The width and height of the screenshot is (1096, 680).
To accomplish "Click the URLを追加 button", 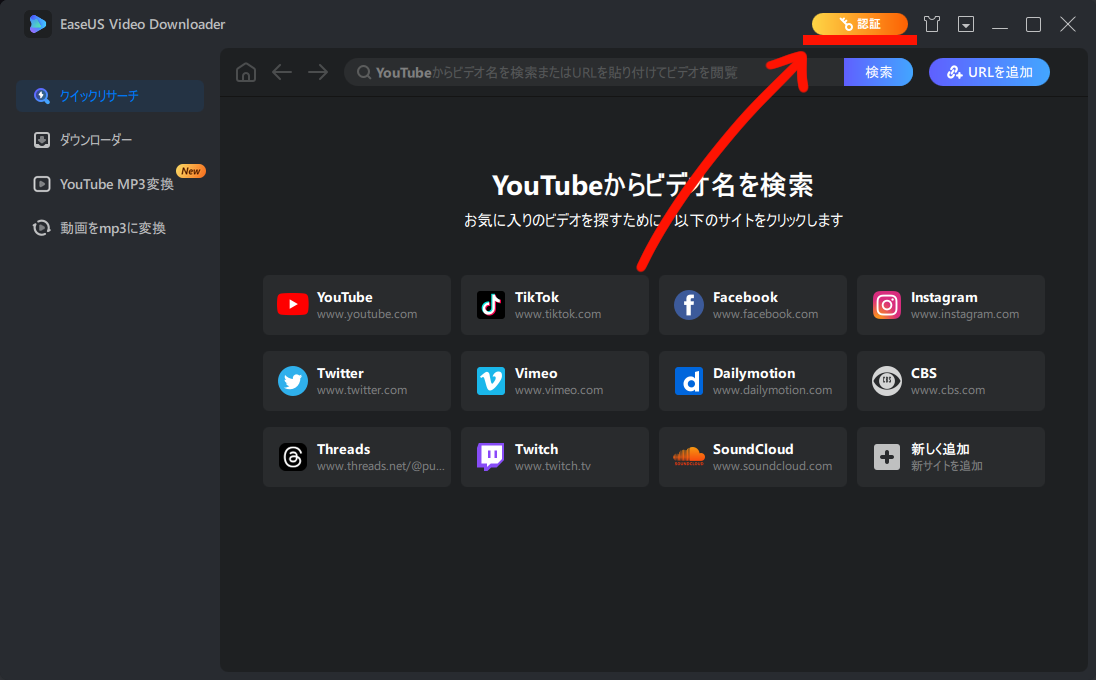I will pyautogui.click(x=988, y=72).
